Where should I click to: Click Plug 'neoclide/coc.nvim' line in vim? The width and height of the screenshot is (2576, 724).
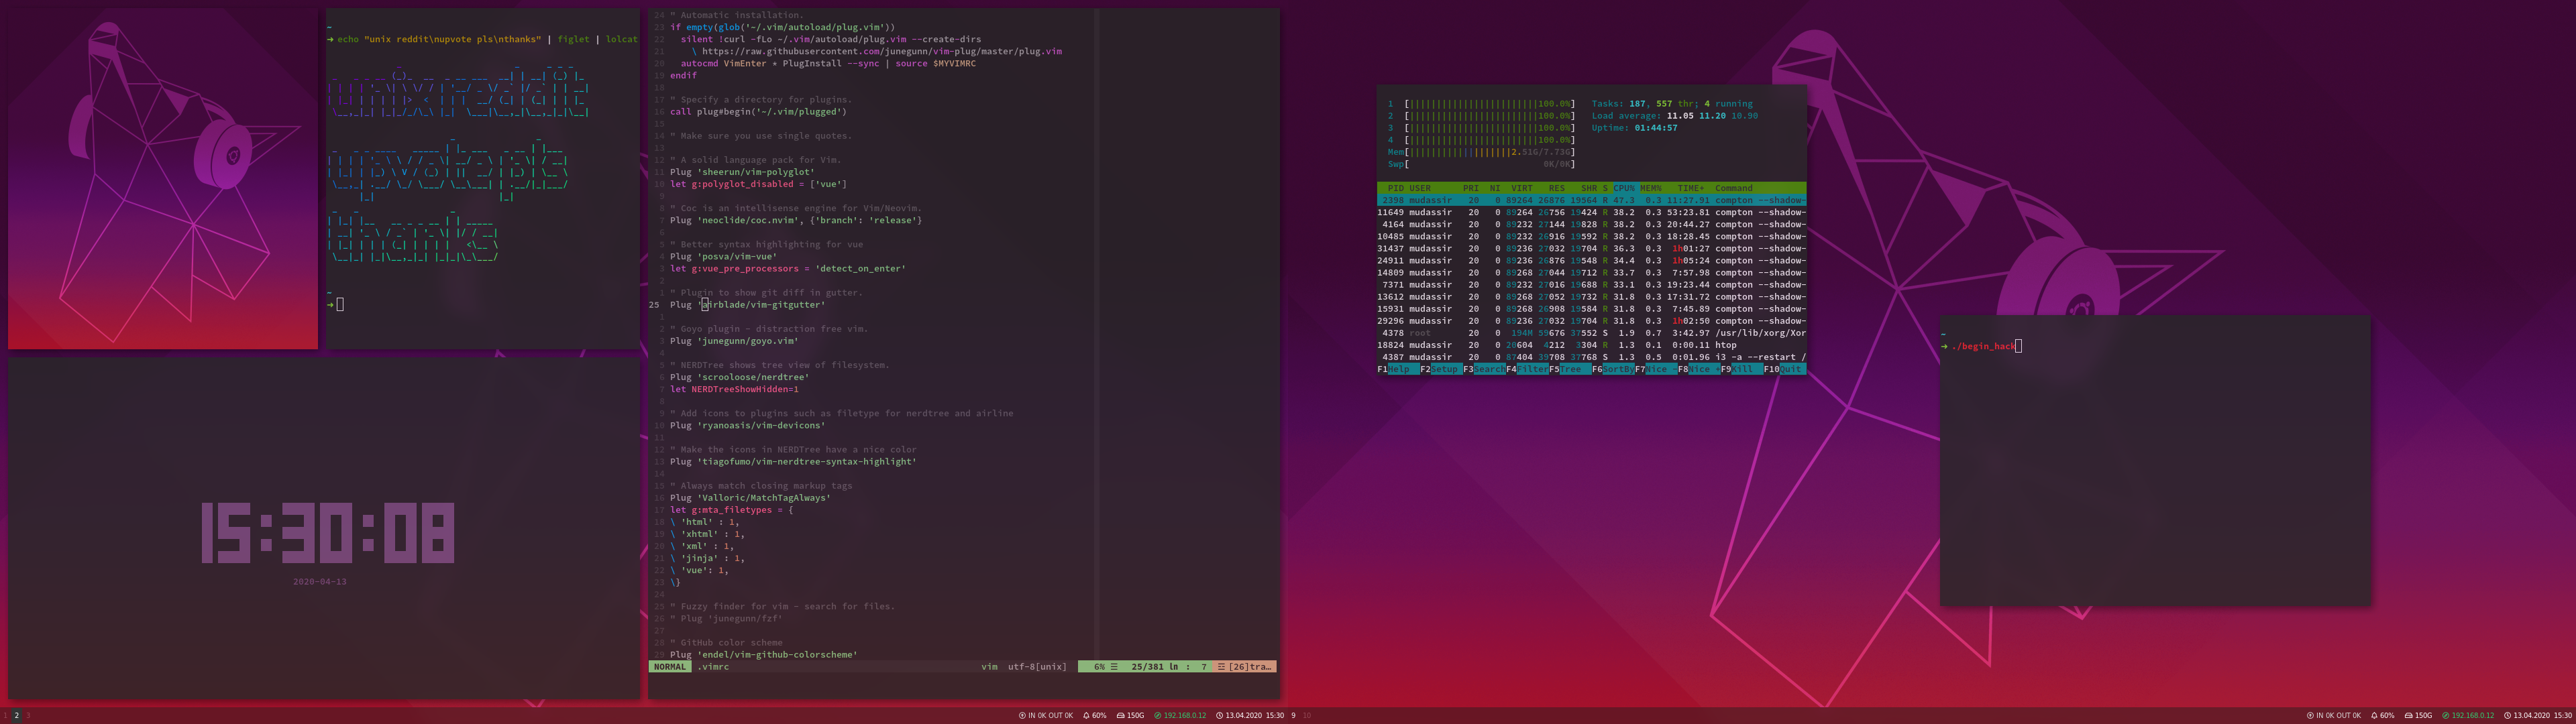click(x=796, y=220)
